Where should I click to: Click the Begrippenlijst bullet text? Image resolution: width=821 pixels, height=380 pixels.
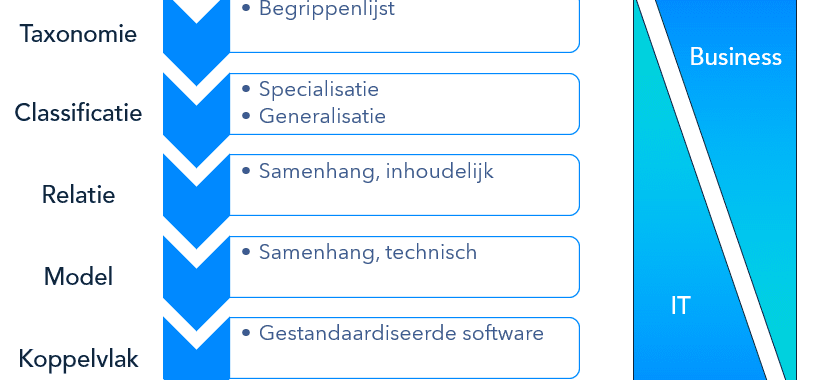[327, 9]
